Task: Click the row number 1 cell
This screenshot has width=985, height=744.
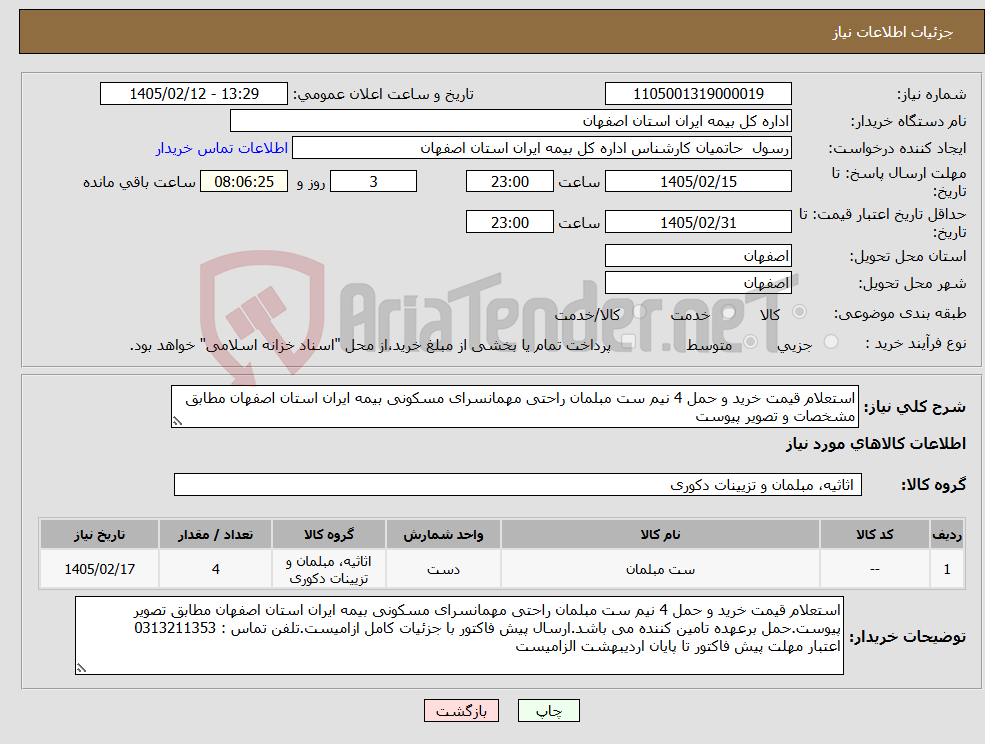Action: coord(947,569)
